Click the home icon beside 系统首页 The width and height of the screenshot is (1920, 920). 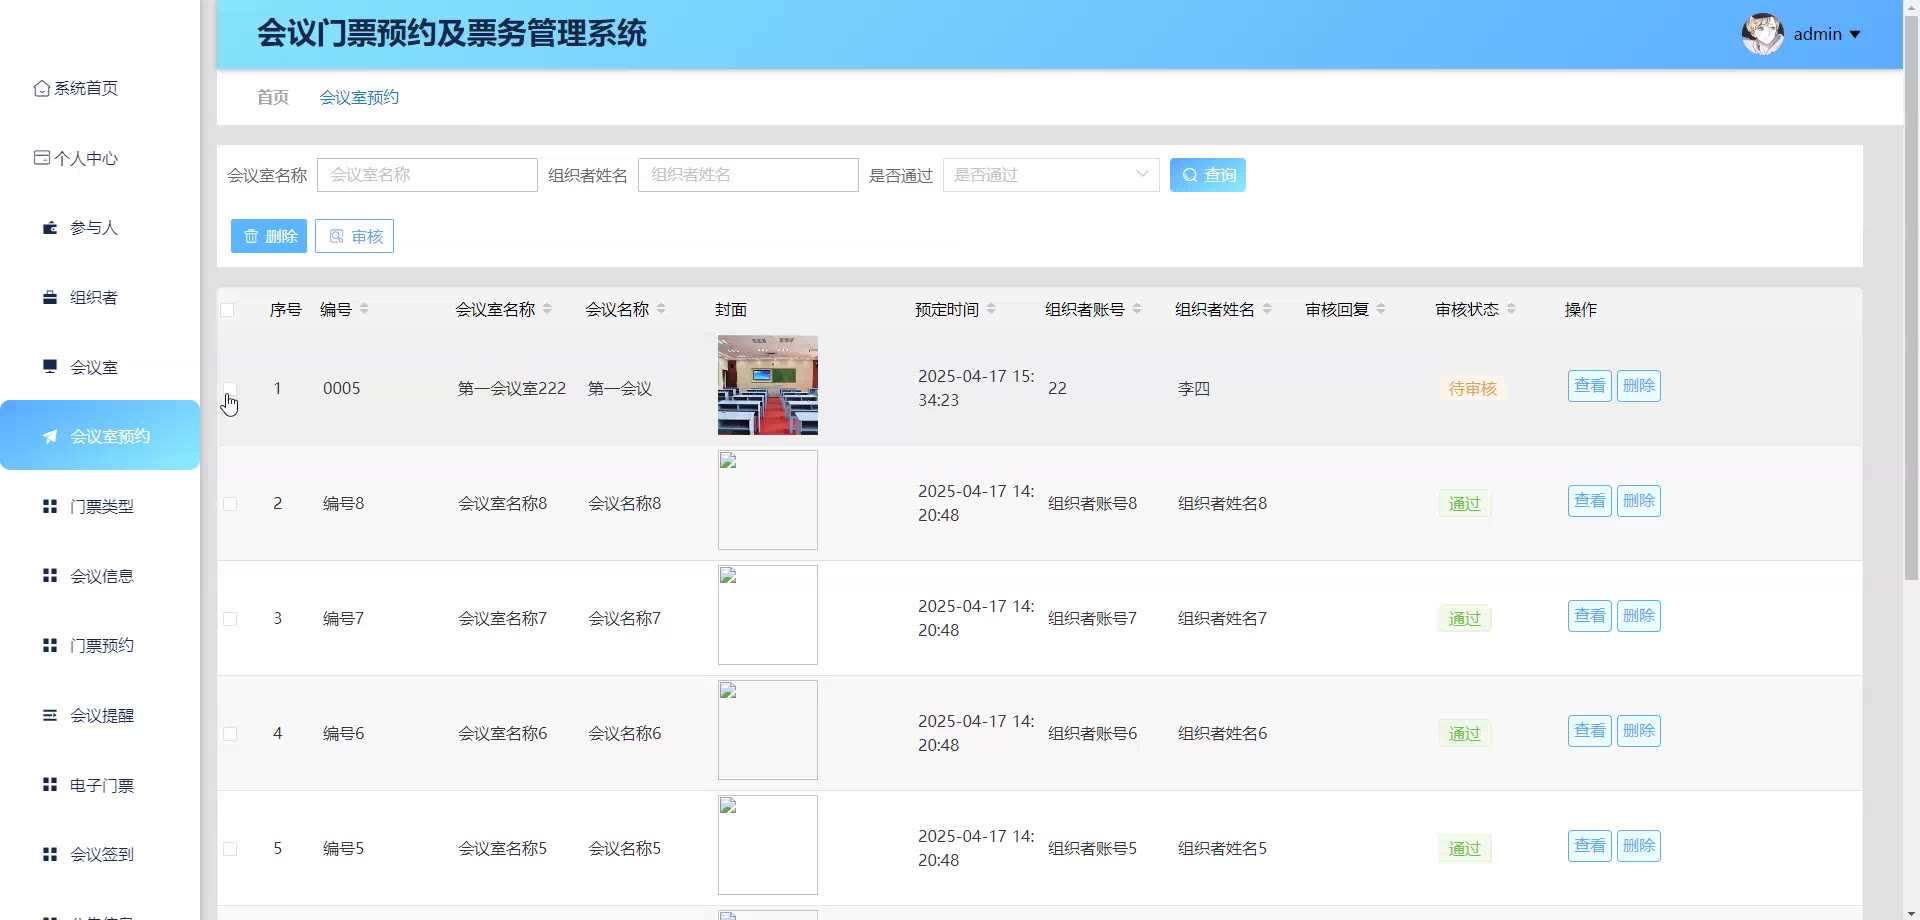tap(41, 88)
